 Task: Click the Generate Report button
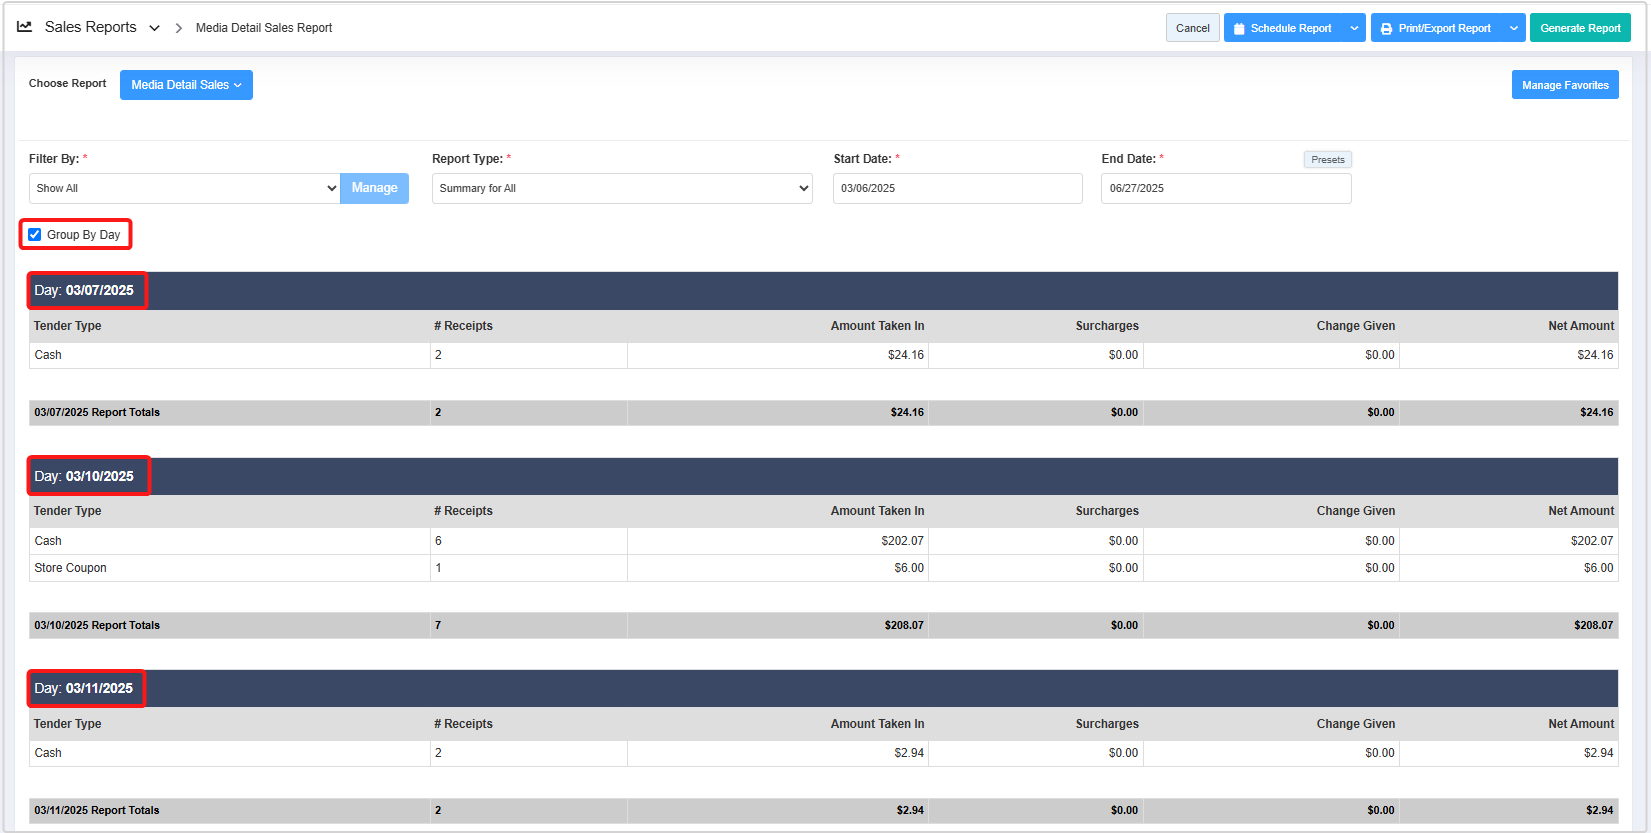(x=1579, y=28)
